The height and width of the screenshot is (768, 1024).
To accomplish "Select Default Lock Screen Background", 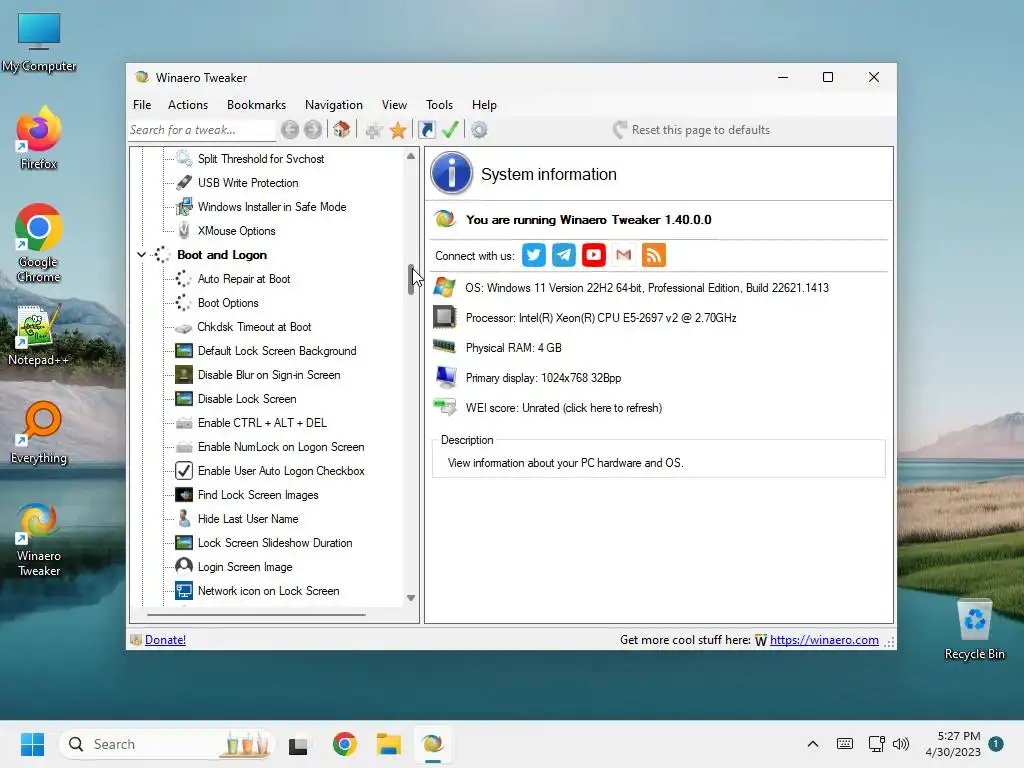I will click(x=277, y=351).
